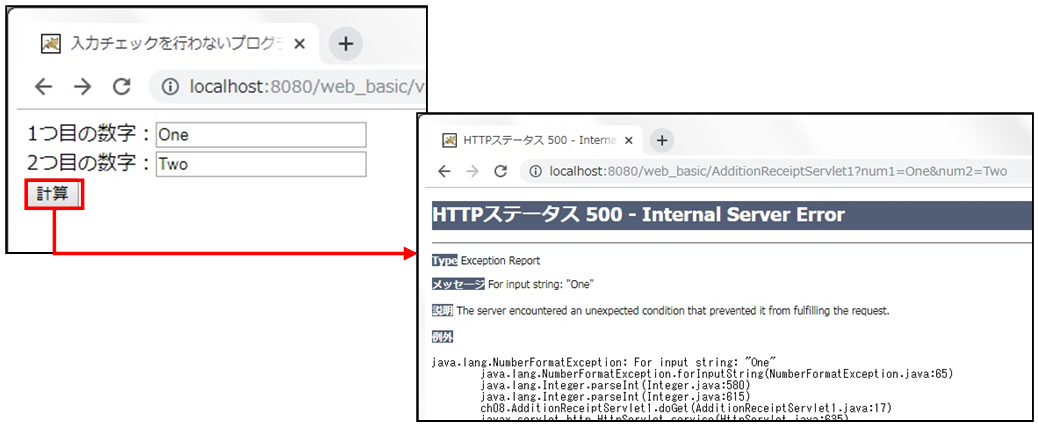Click the address bar showing AdditionReceiptServlet1?num1=One&num2=Two
The width and height of the screenshot is (1038, 427).
(x=780, y=171)
